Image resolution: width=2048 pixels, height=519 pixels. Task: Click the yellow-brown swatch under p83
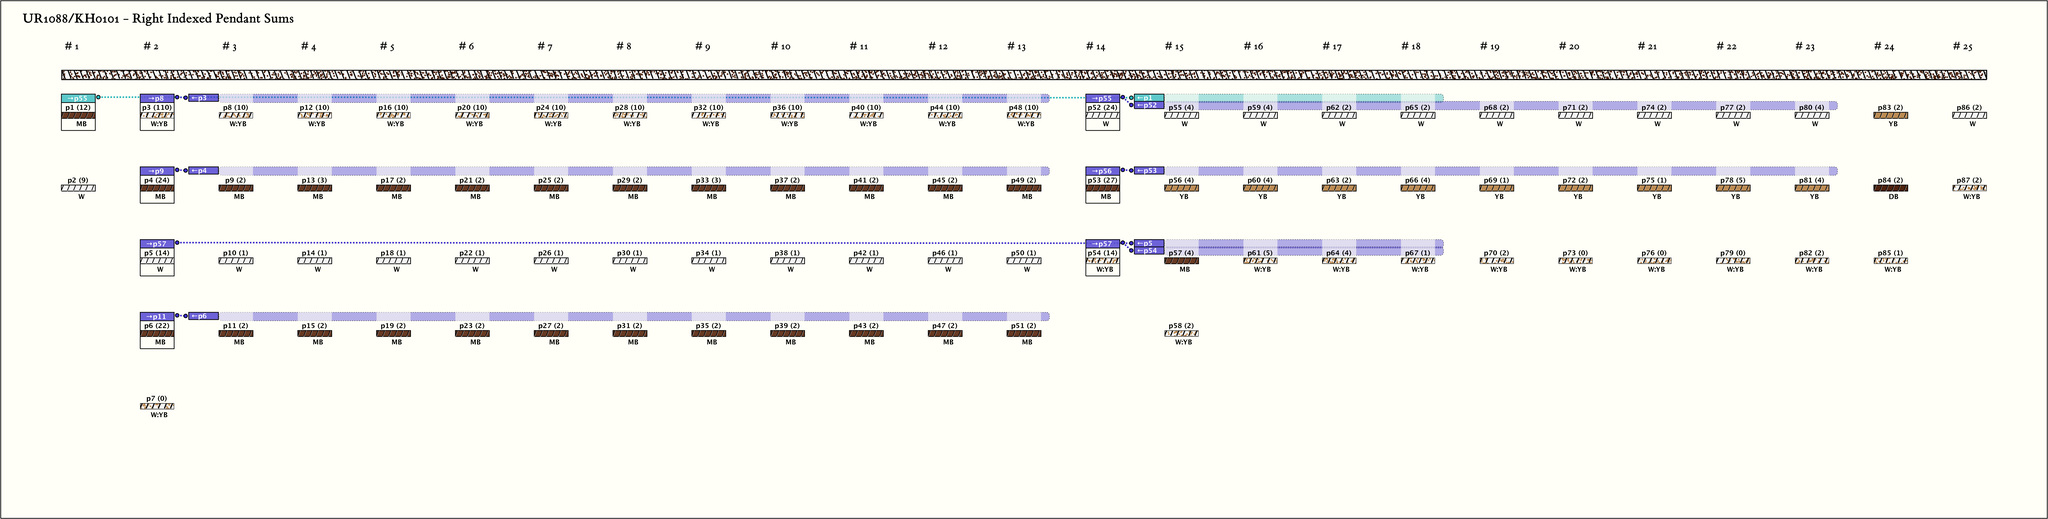(x=1889, y=115)
